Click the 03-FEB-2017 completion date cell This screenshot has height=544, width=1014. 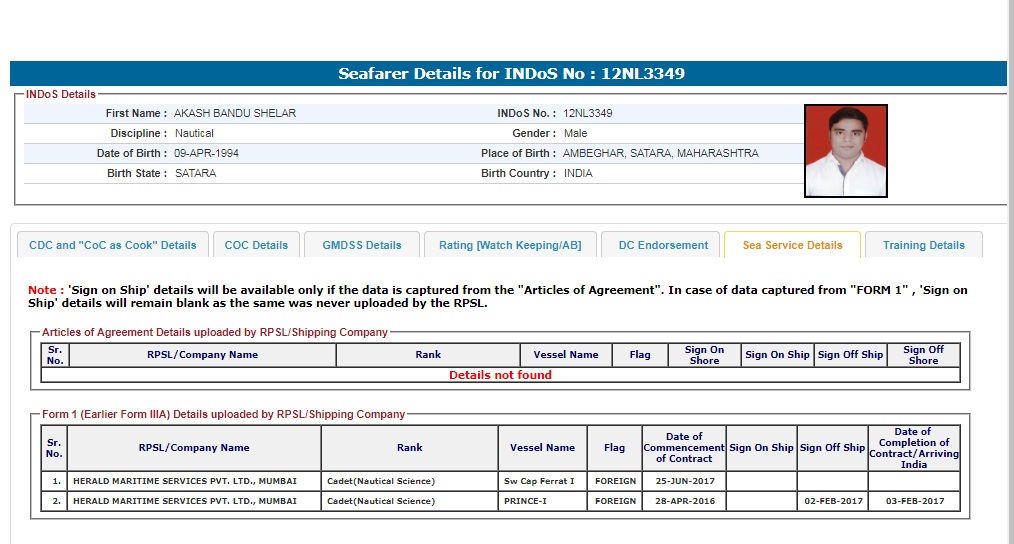[x=914, y=501]
